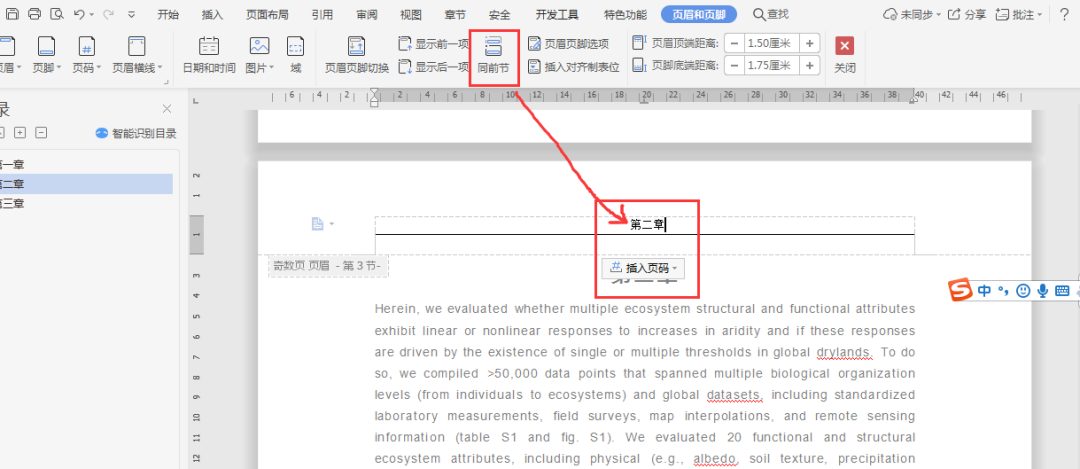Click the Save icon in quick toolbar
1080x469 pixels.
tap(12, 14)
